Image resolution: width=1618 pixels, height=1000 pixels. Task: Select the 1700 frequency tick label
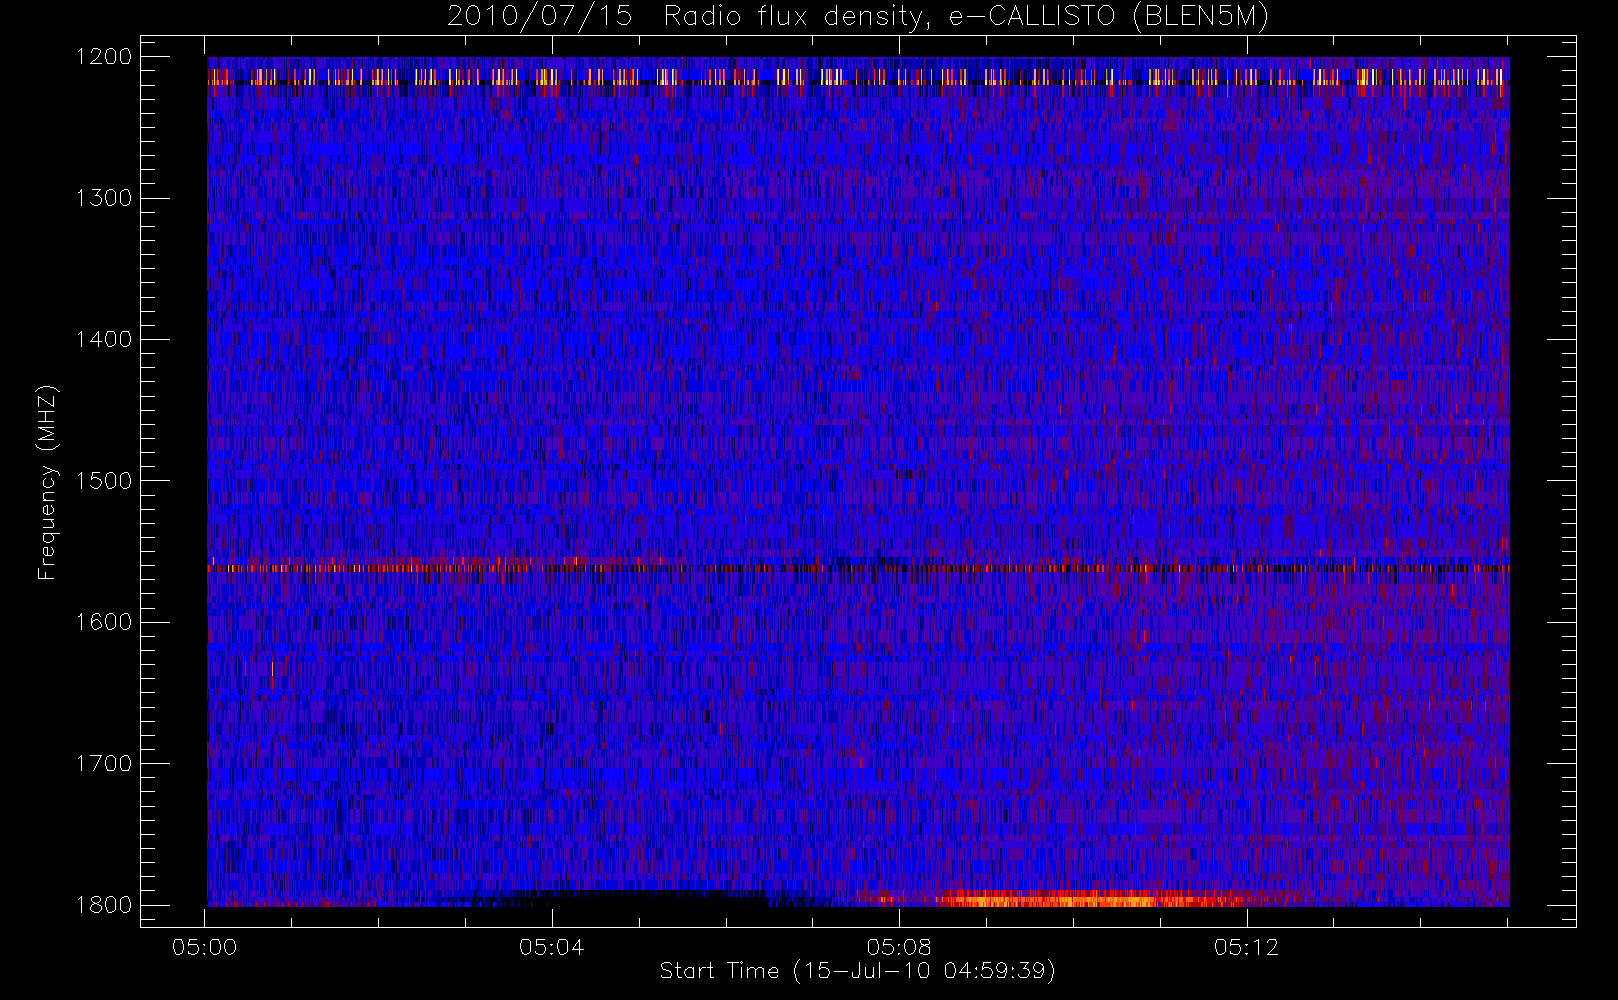[x=104, y=764]
